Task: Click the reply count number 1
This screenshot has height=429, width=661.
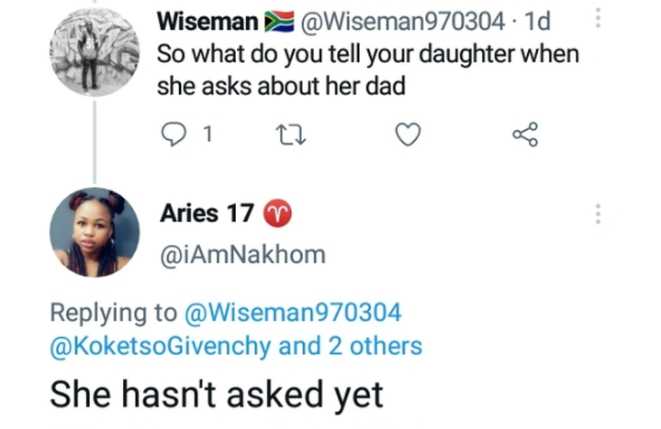Action: [x=207, y=134]
